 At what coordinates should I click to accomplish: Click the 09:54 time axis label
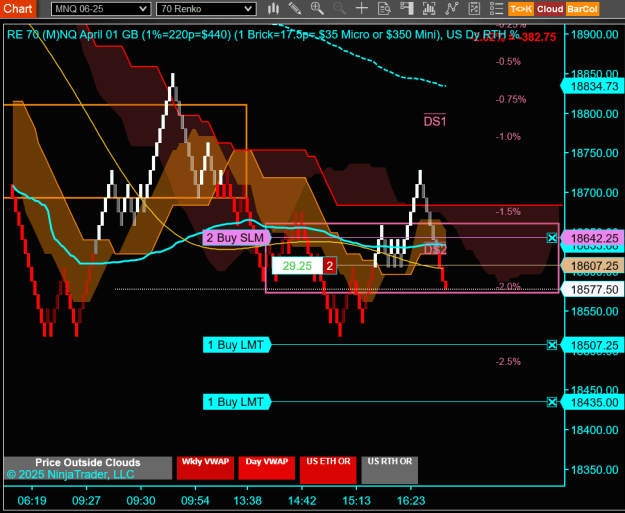coord(195,501)
